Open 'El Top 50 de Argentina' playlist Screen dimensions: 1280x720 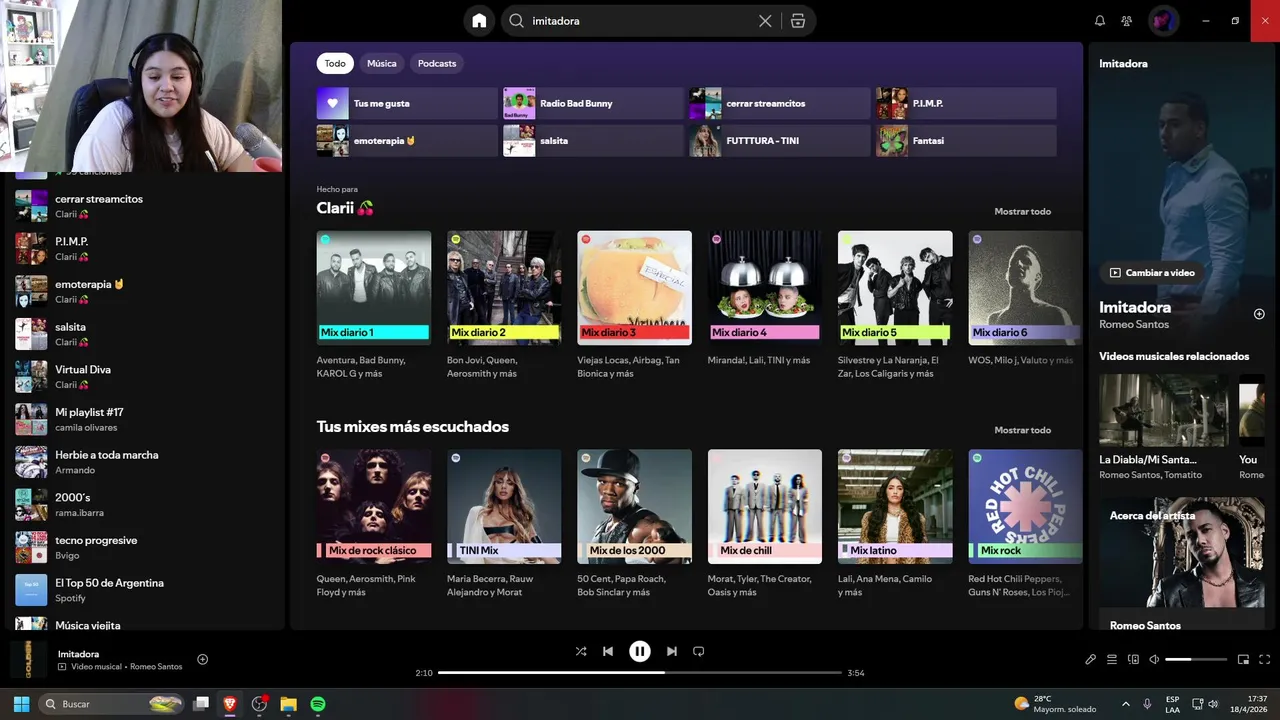tap(146, 590)
